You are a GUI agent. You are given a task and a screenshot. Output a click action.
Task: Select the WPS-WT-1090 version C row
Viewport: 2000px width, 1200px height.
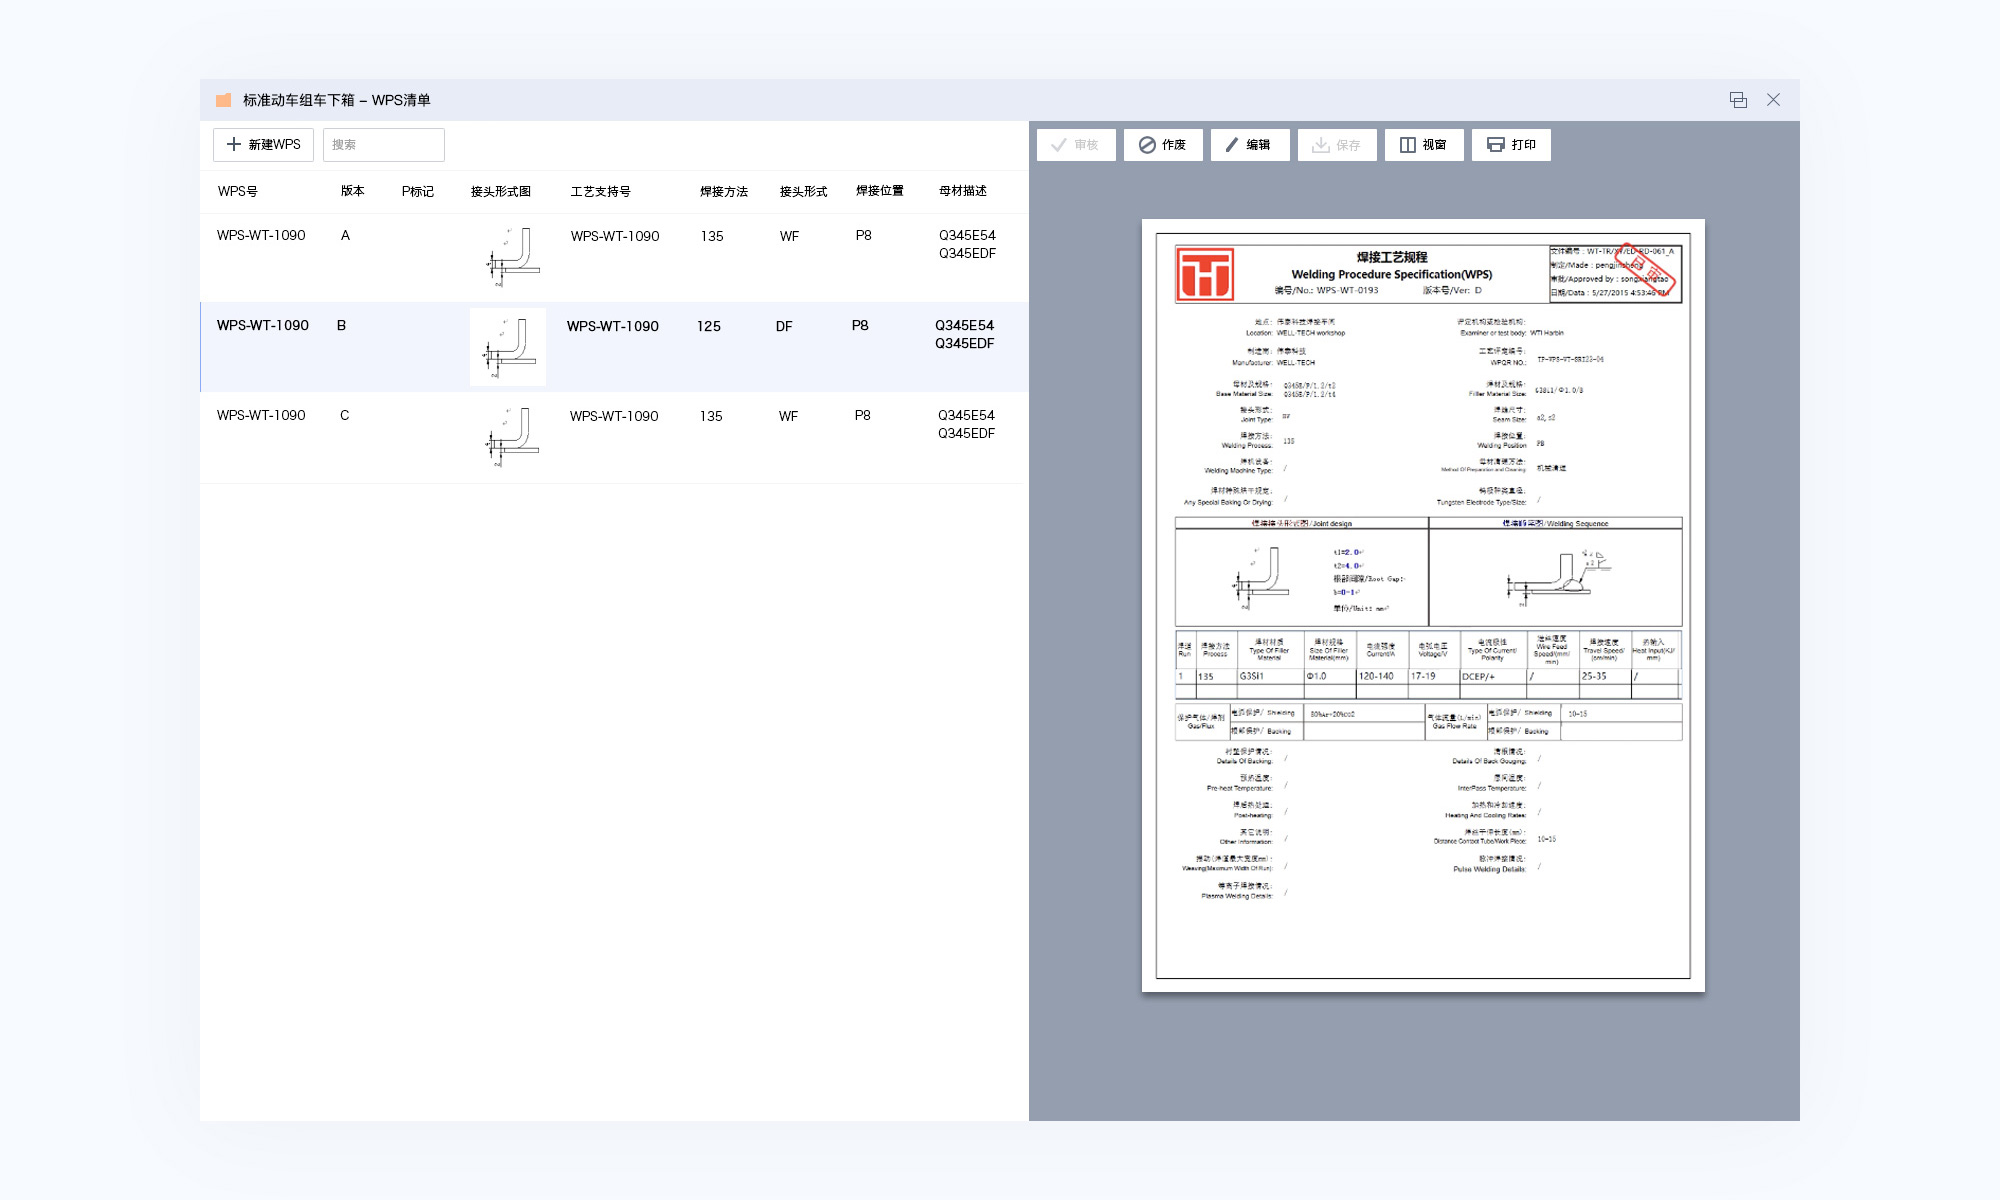tap(261, 416)
